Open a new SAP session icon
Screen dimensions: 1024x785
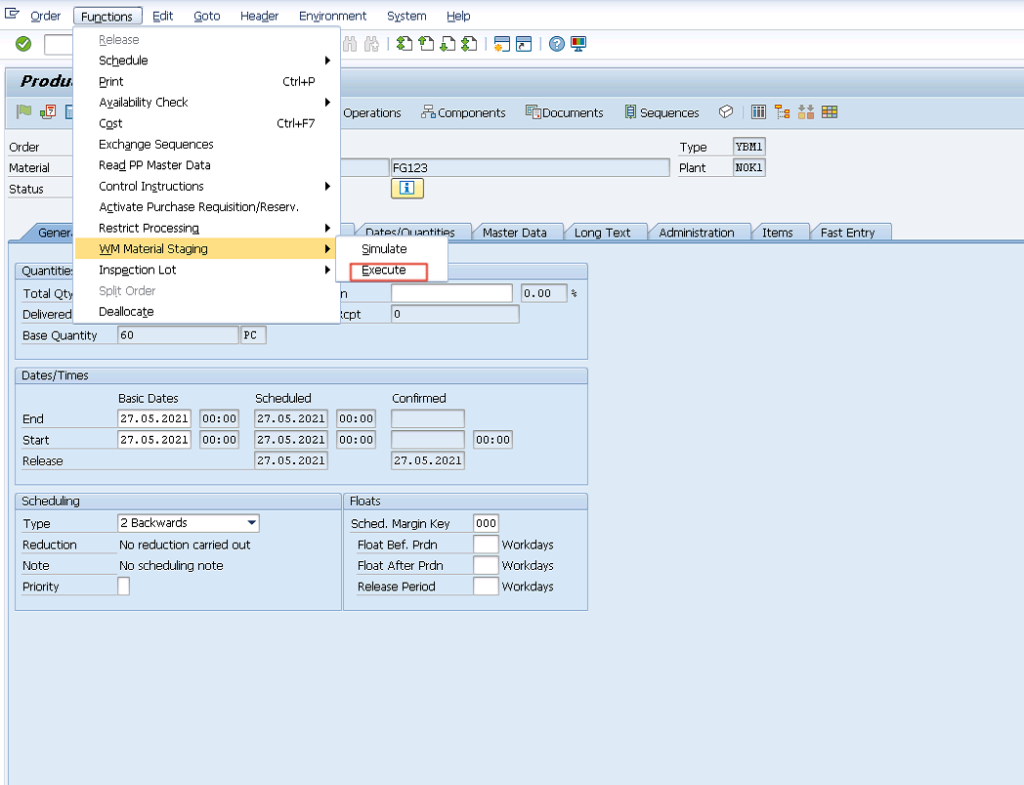[x=501, y=44]
